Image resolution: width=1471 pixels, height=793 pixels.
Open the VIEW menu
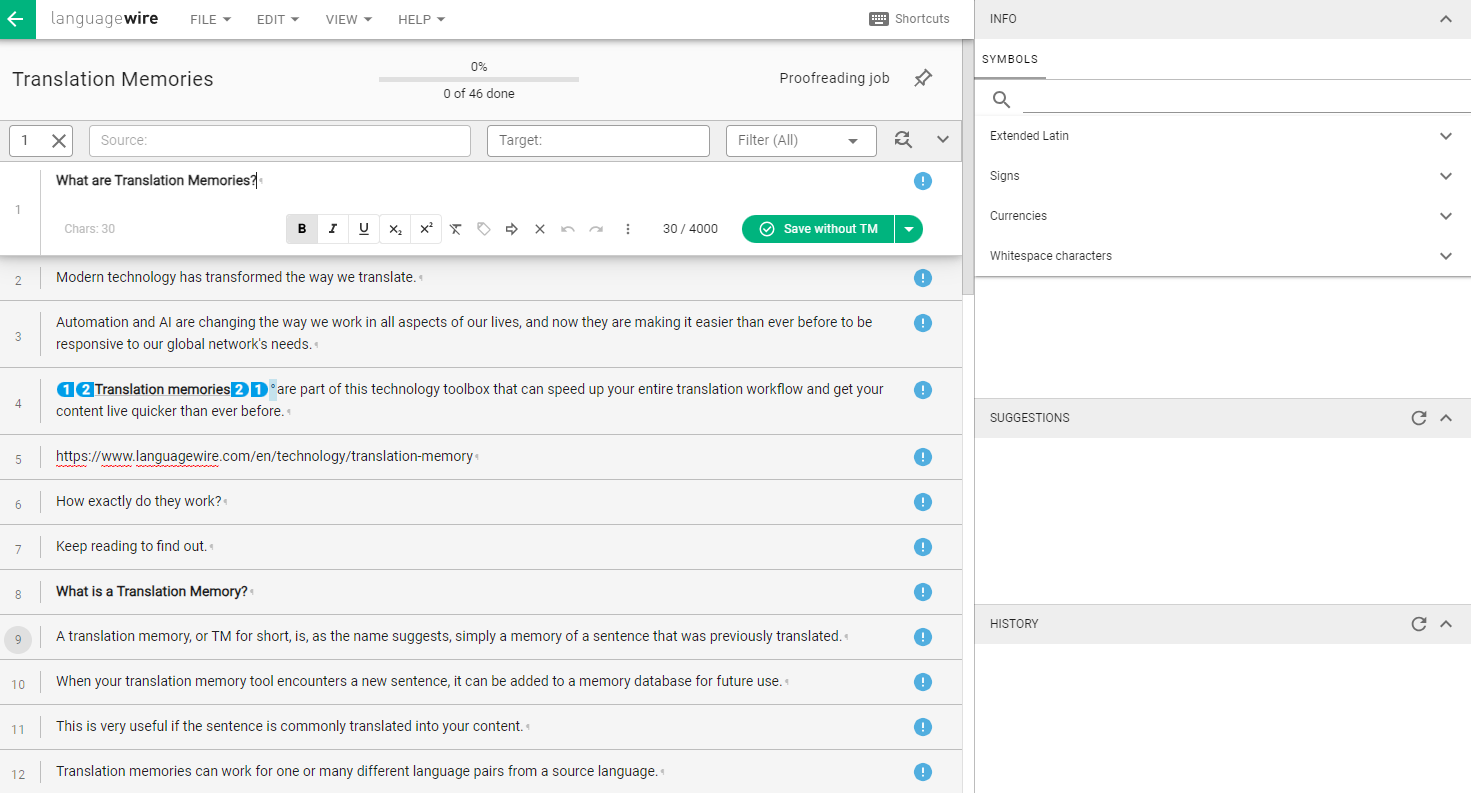point(348,19)
